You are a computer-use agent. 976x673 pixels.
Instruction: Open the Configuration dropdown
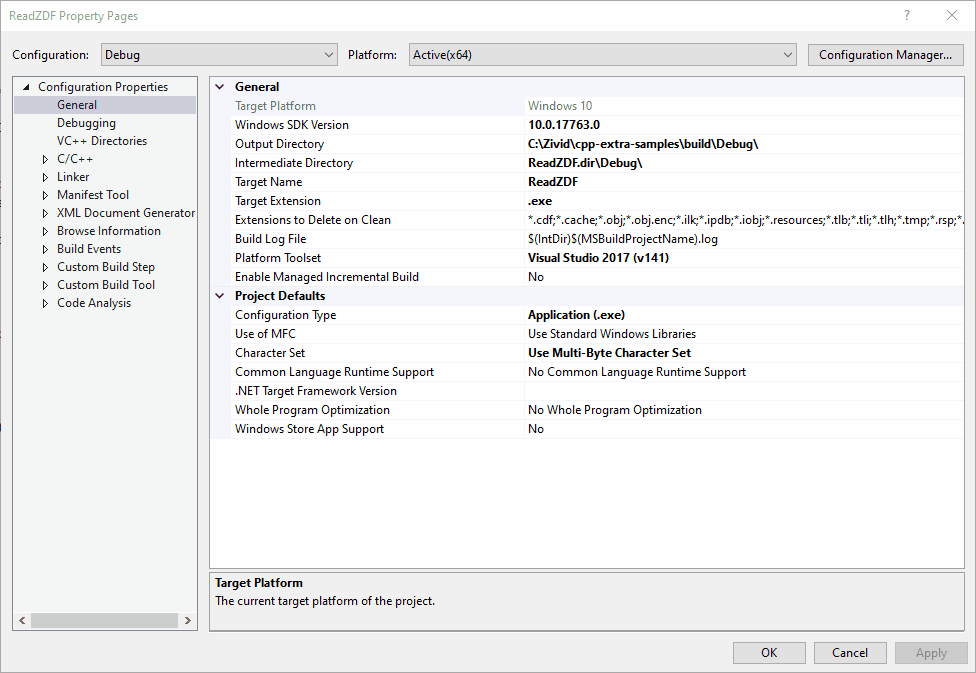219,55
